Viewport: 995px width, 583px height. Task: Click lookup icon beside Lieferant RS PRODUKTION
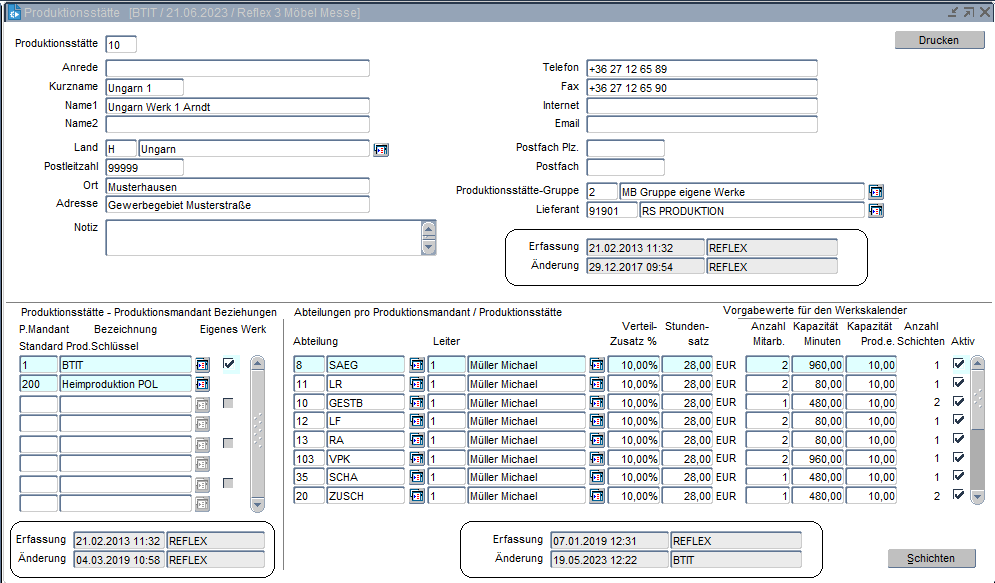click(x=876, y=210)
